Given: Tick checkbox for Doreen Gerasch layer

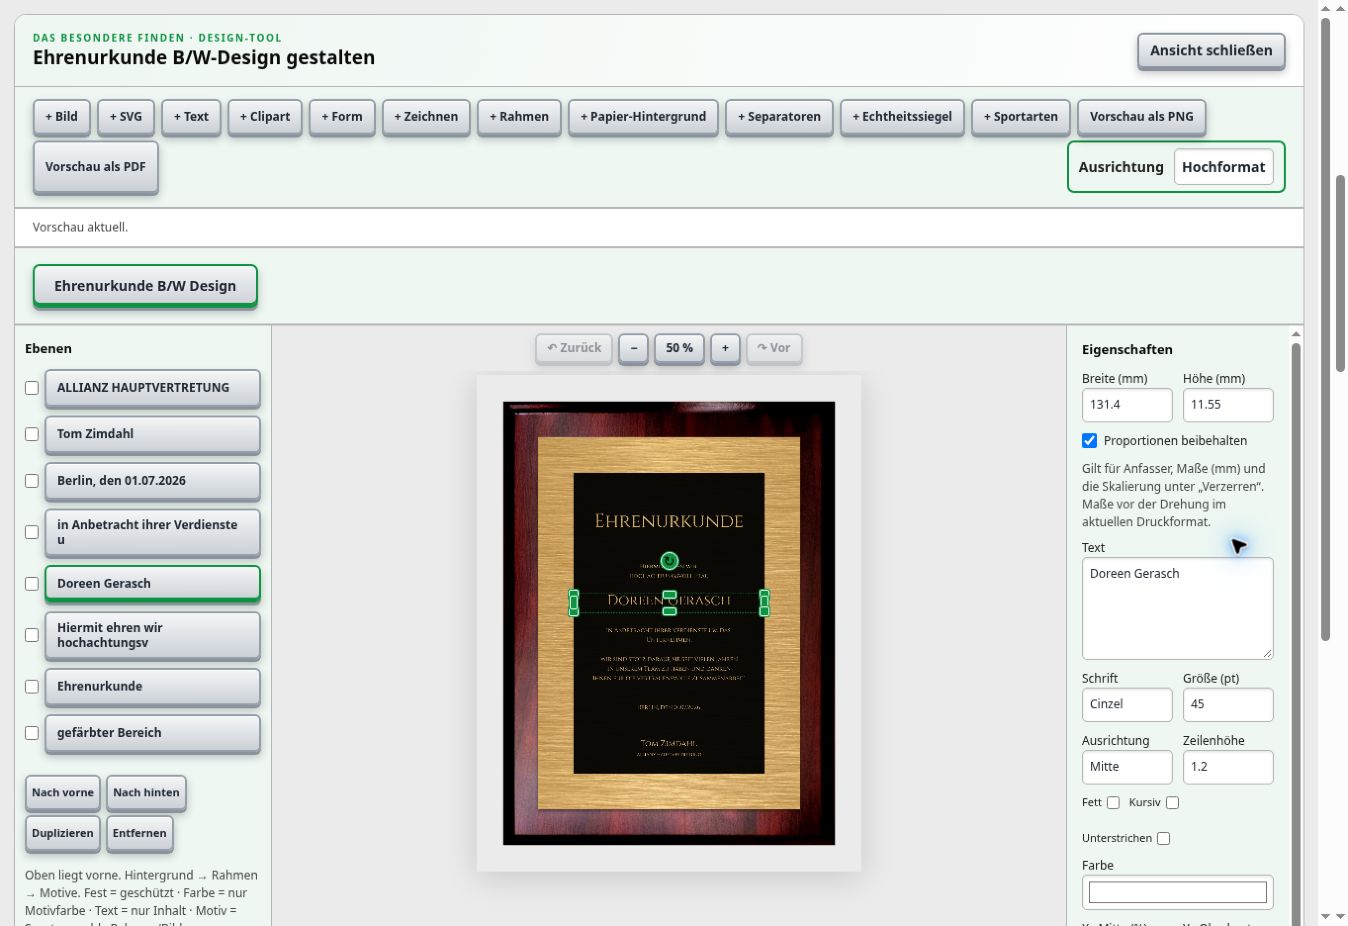Looking at the screenshot, I should [32, 584].
